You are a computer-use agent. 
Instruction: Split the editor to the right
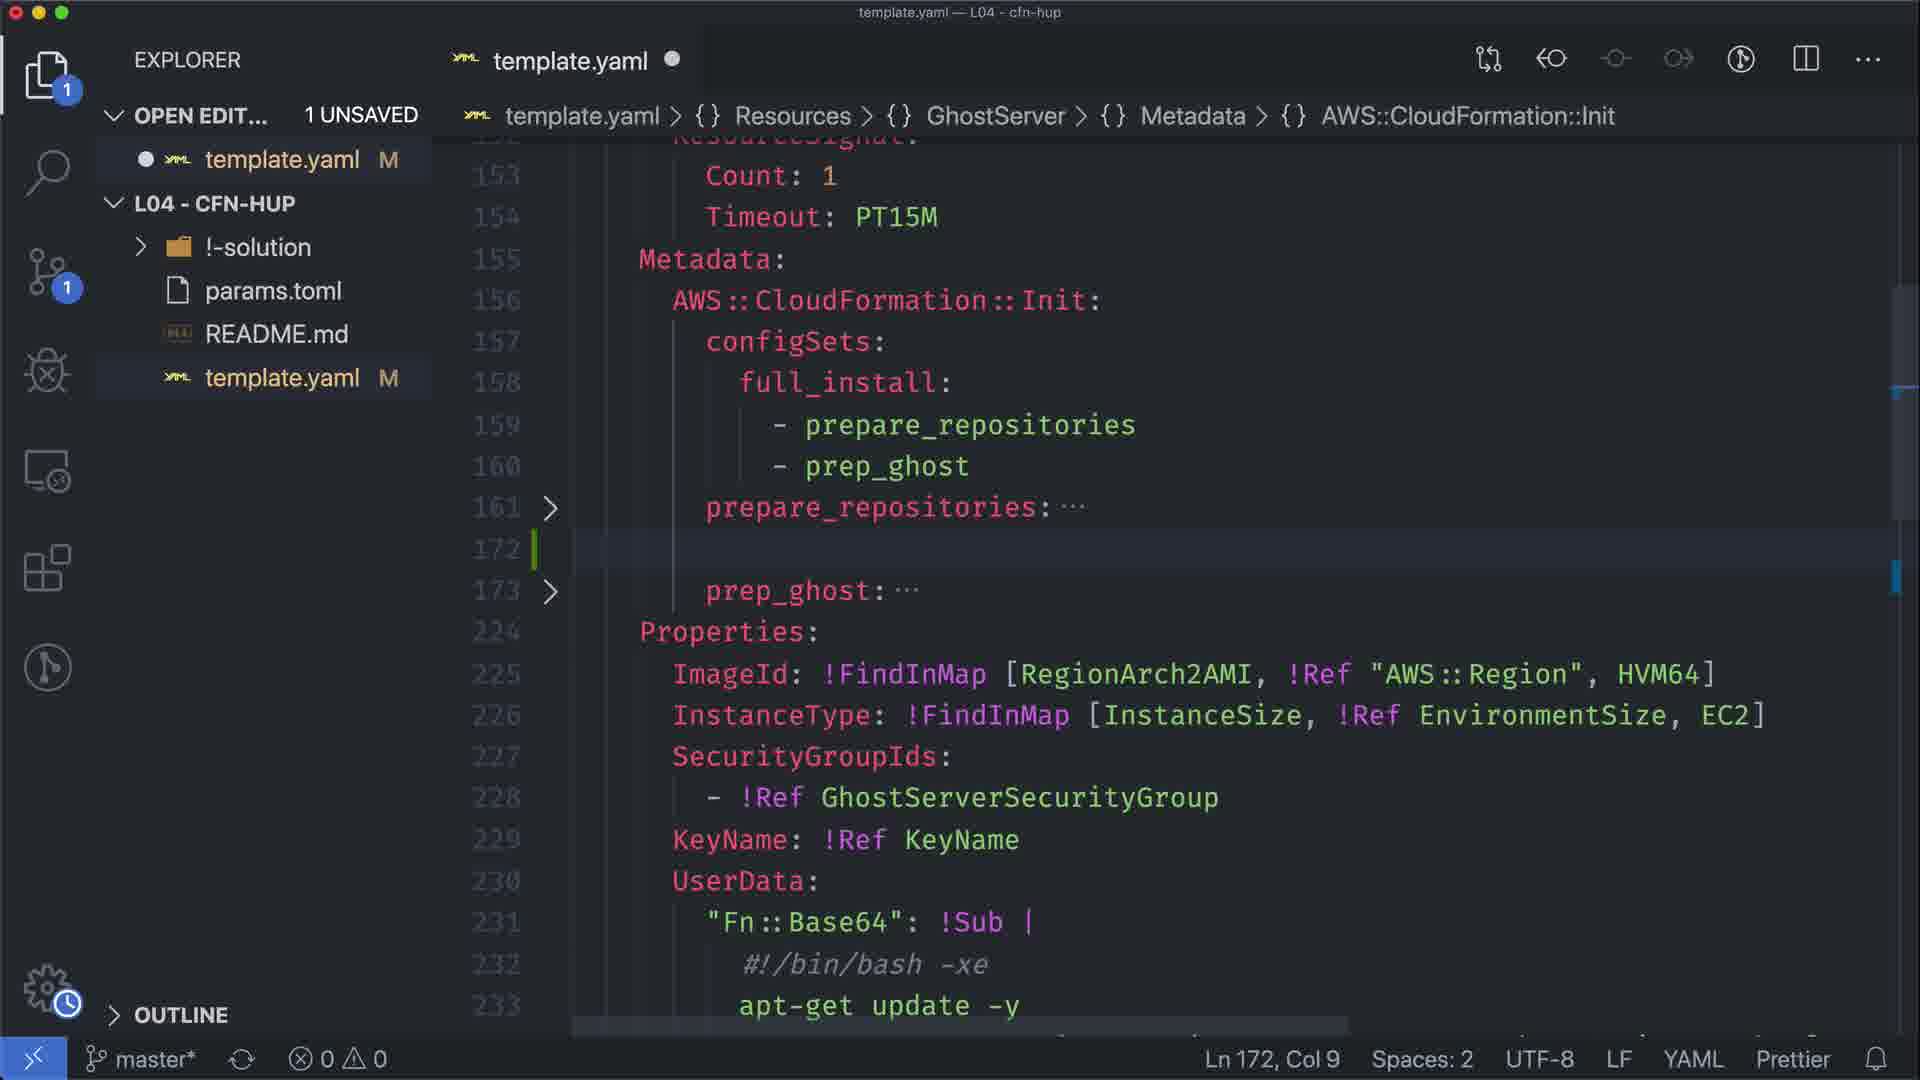click(1805, 59)
